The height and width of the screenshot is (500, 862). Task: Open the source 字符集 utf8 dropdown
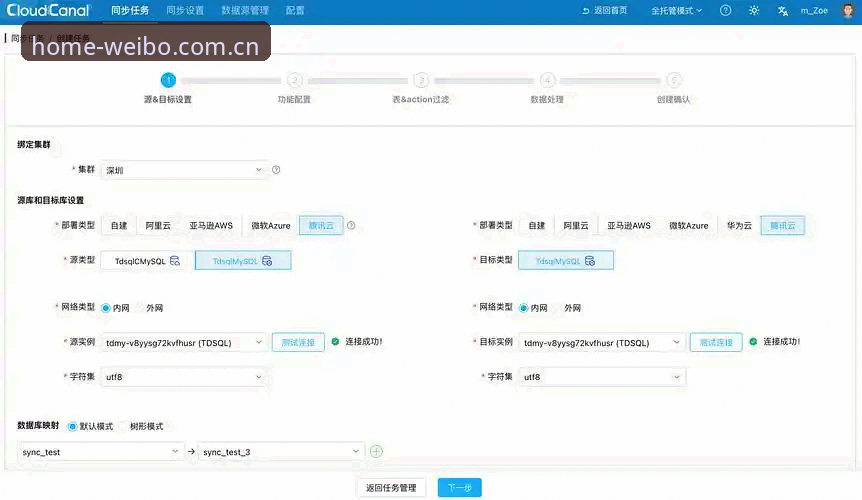point(184,377)
